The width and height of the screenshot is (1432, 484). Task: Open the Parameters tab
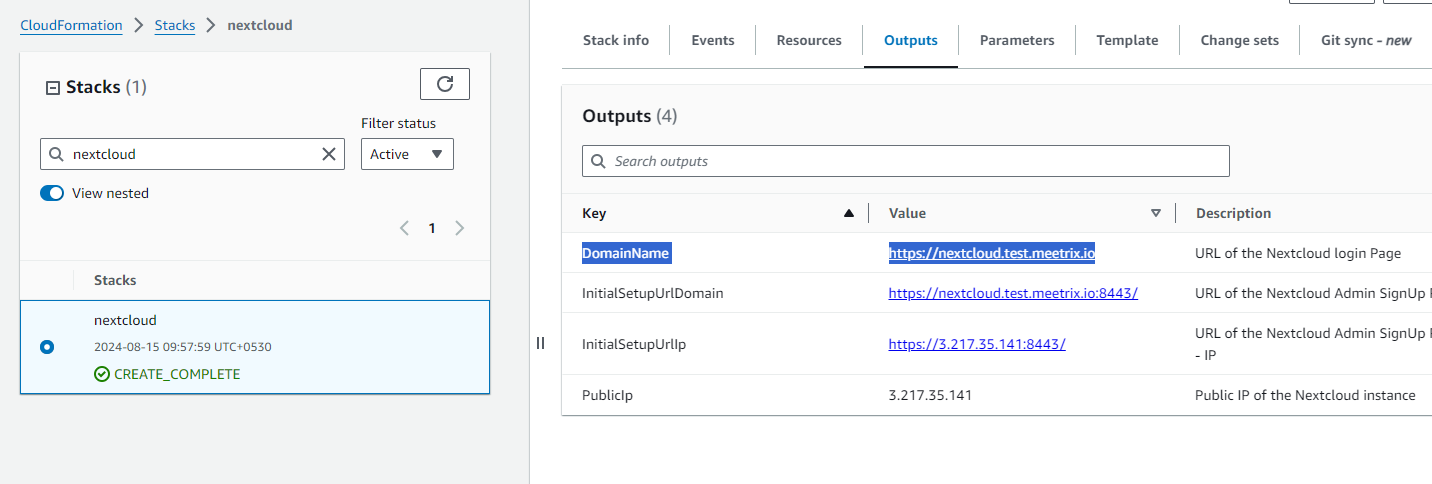pos(1017,40)
